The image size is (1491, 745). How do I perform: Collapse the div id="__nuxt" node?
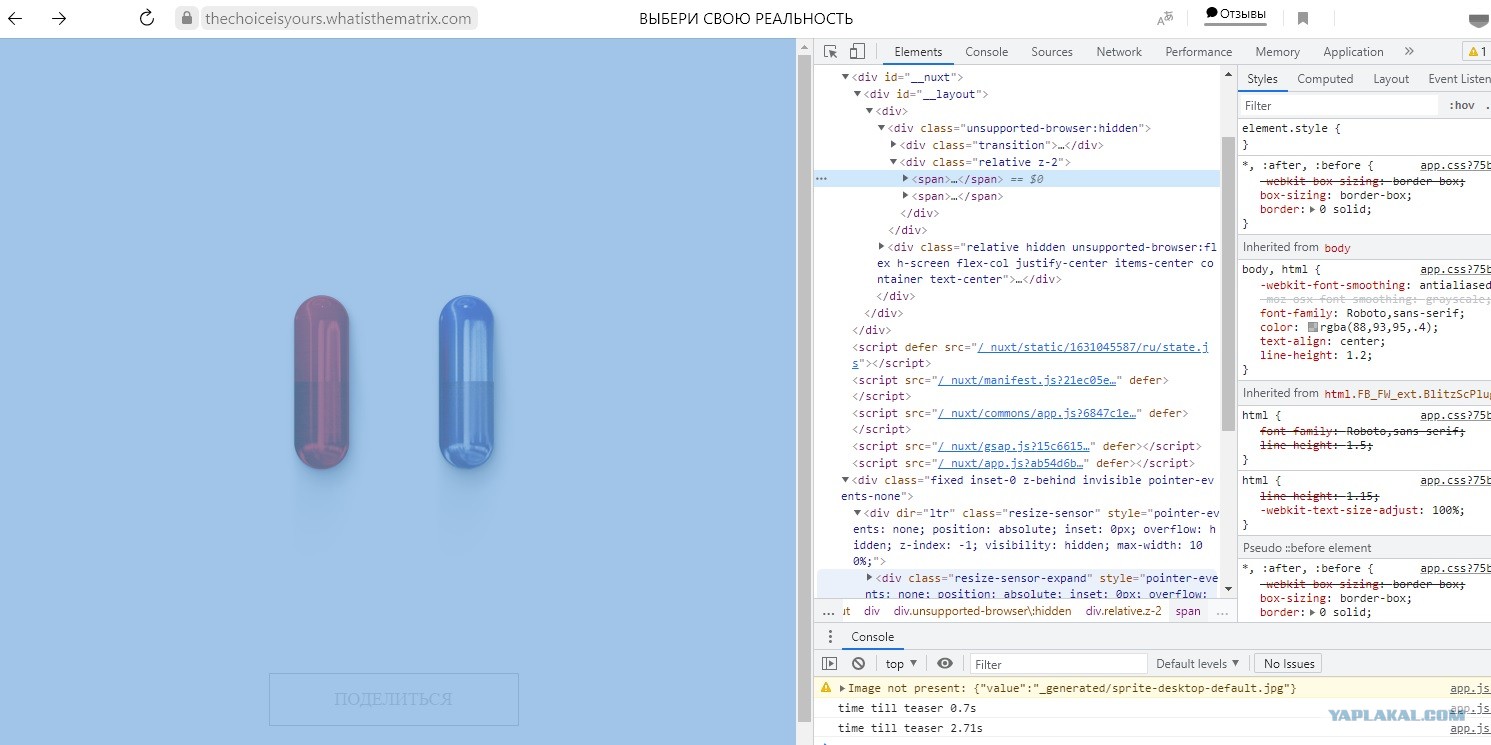click(x=846, y=77)
